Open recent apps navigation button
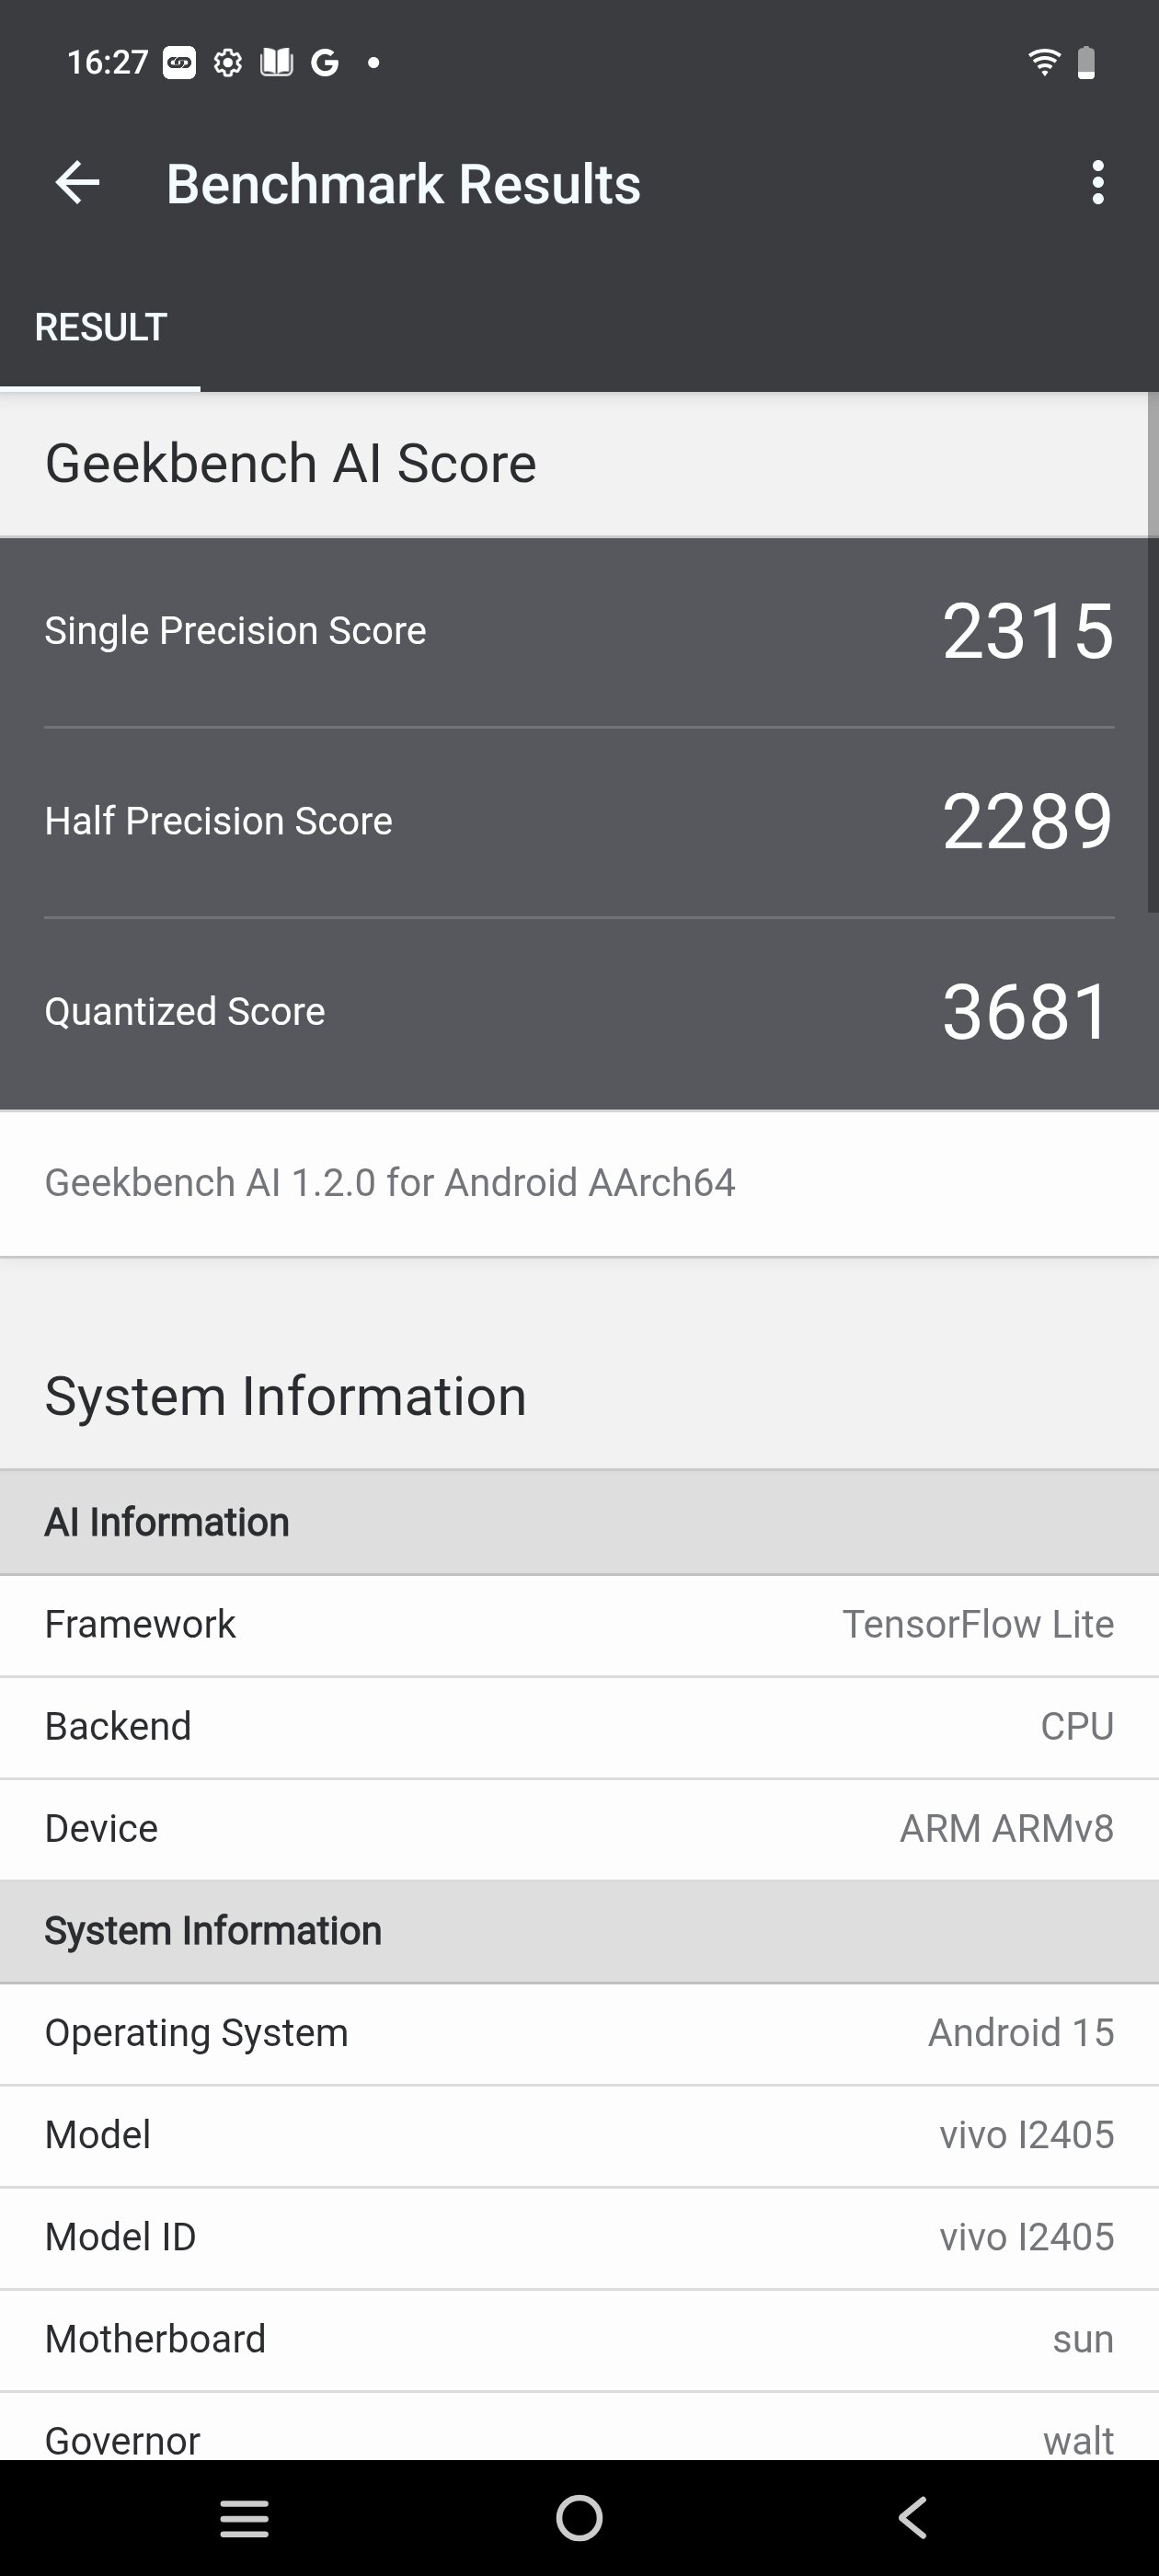Screen dimensions: 1159x2576 point(244,2518)
